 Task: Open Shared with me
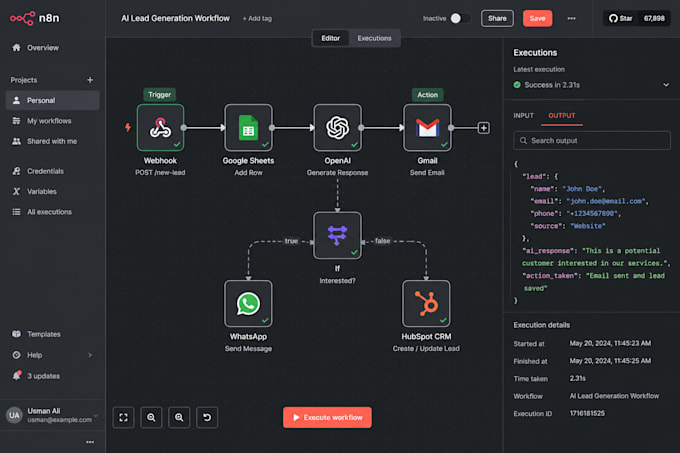(52, 141)
